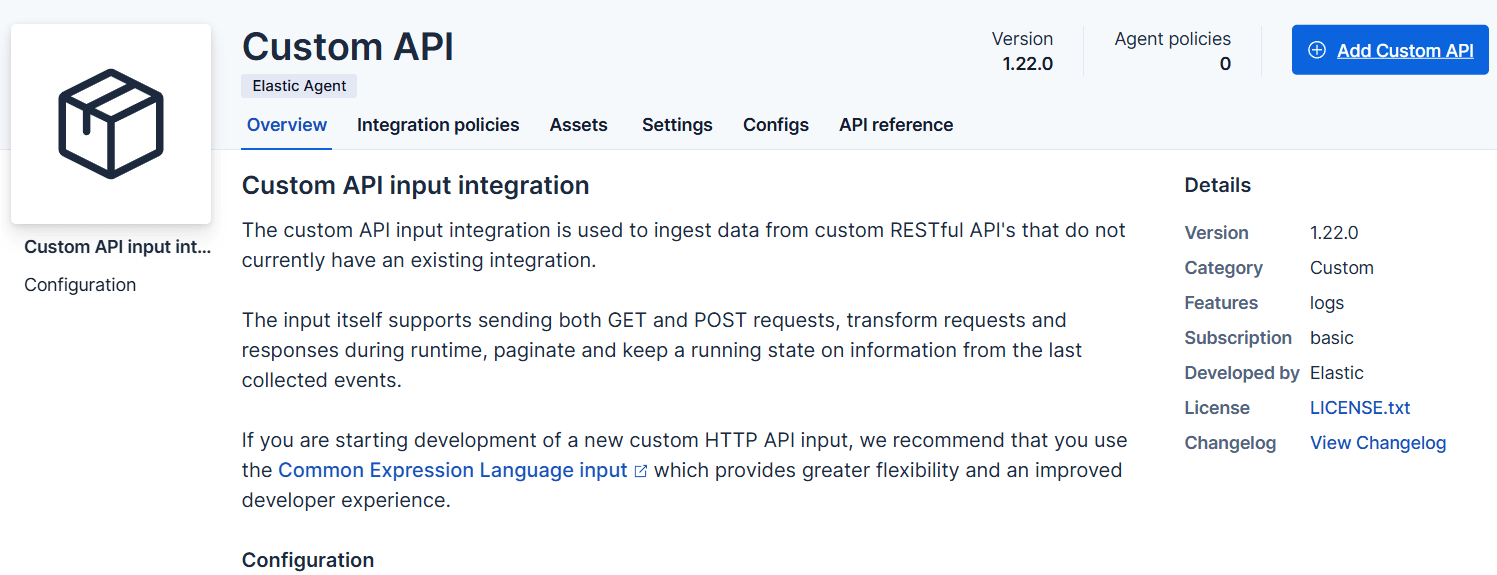Click the Custom API package box icon

point(111,124)
